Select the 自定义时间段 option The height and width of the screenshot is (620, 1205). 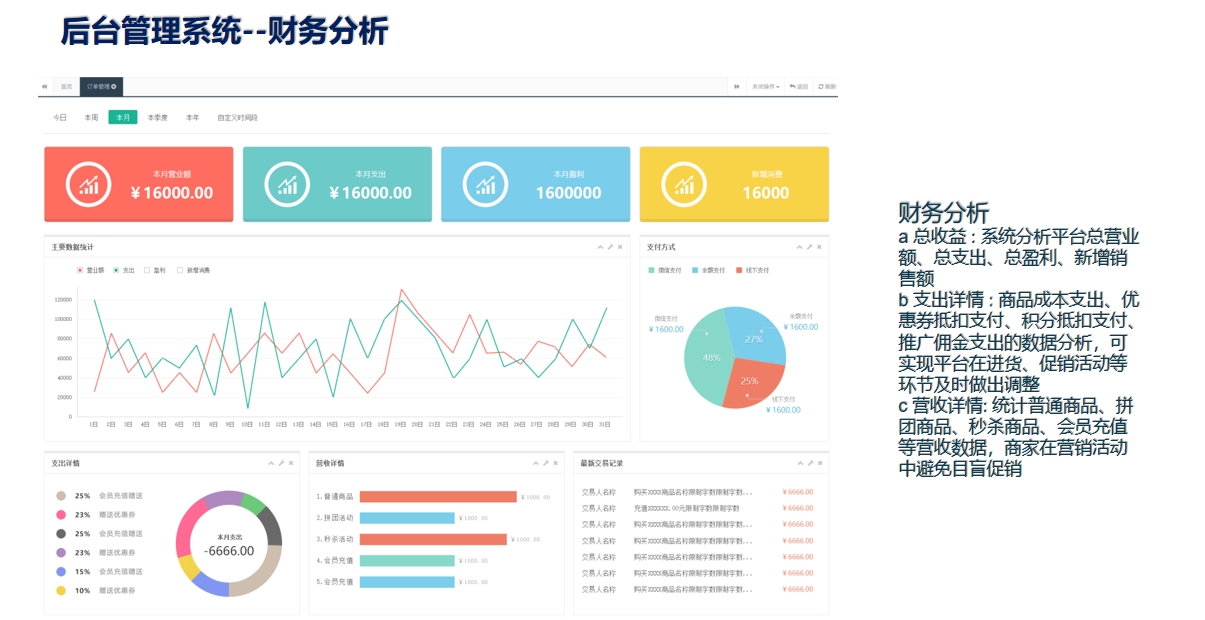(x=238, y=117)
